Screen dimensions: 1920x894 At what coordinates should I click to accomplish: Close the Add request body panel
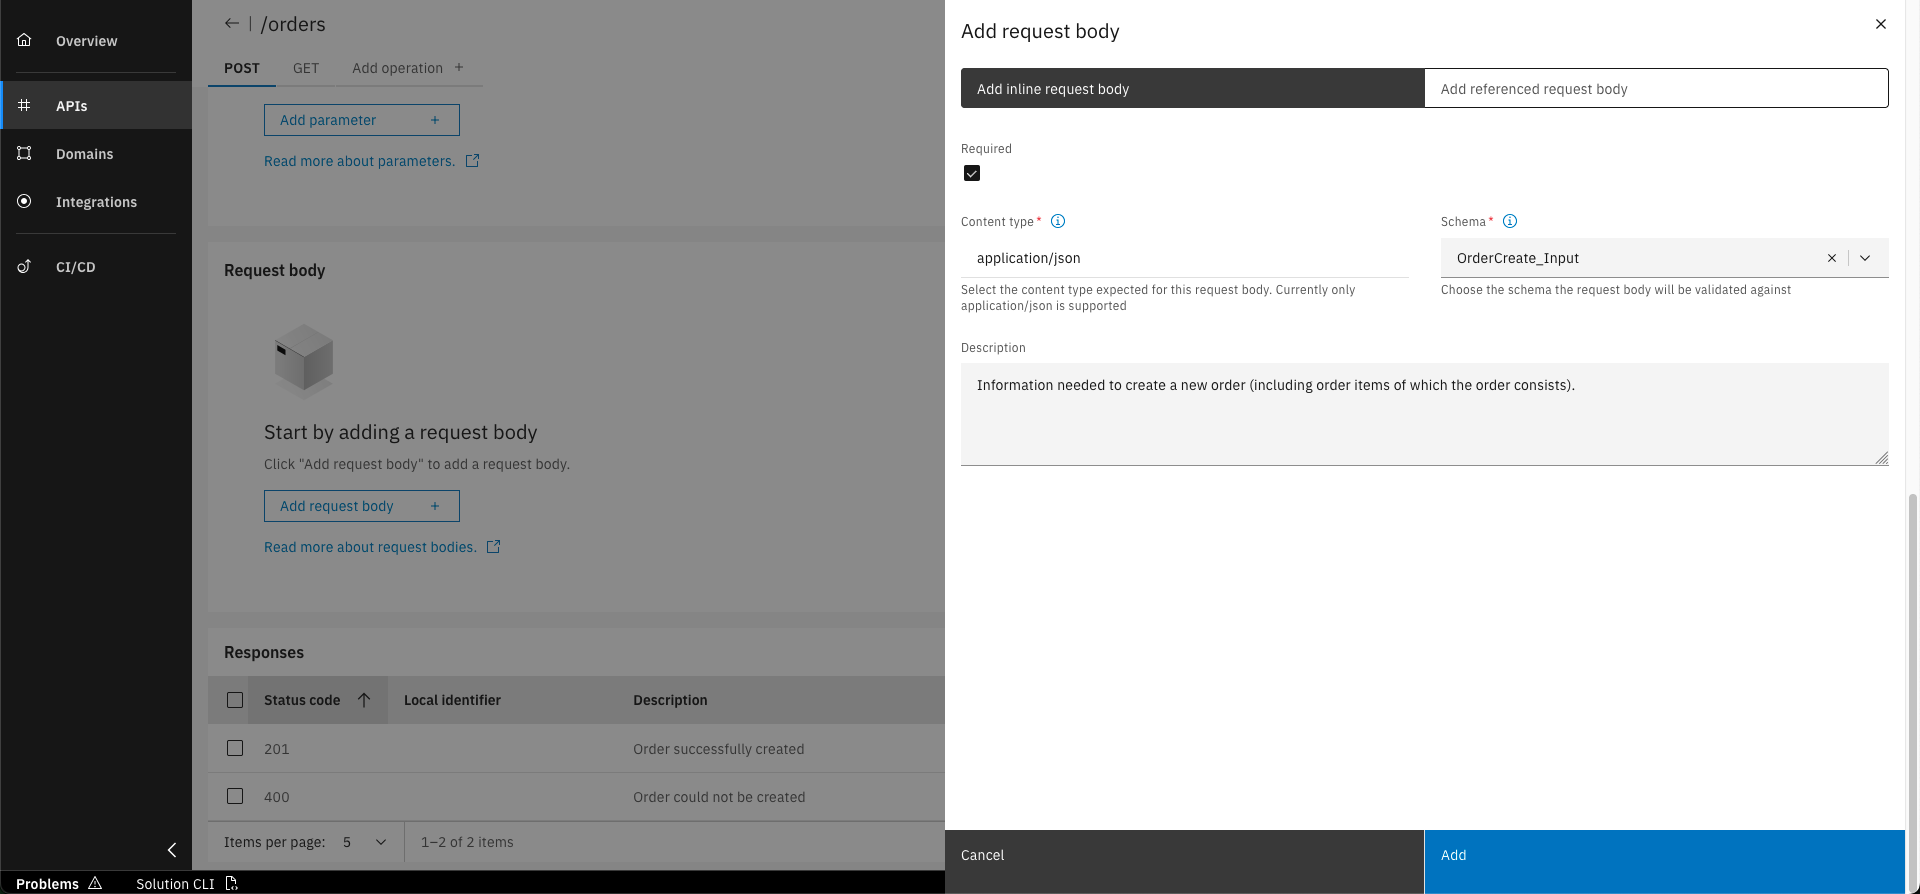[1881, 24]
